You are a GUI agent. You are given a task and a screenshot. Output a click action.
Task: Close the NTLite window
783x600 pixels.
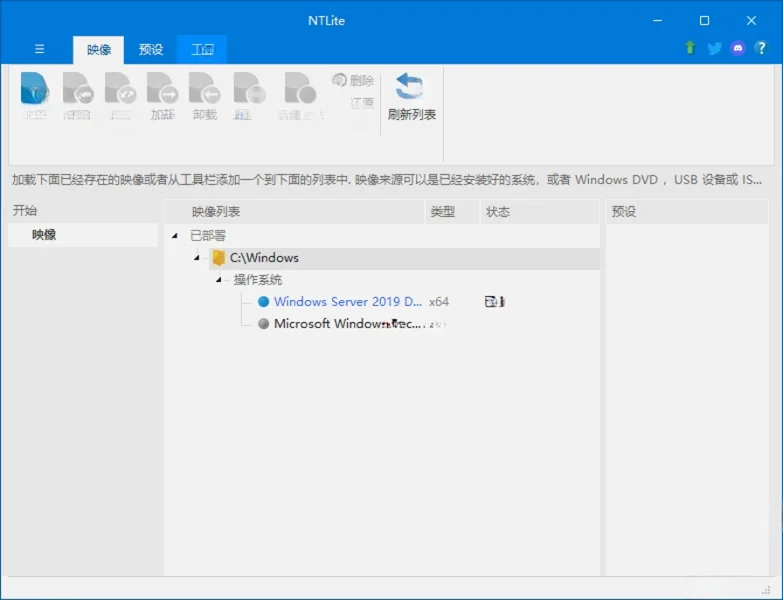pyautogui.click(x=751, y=20)
